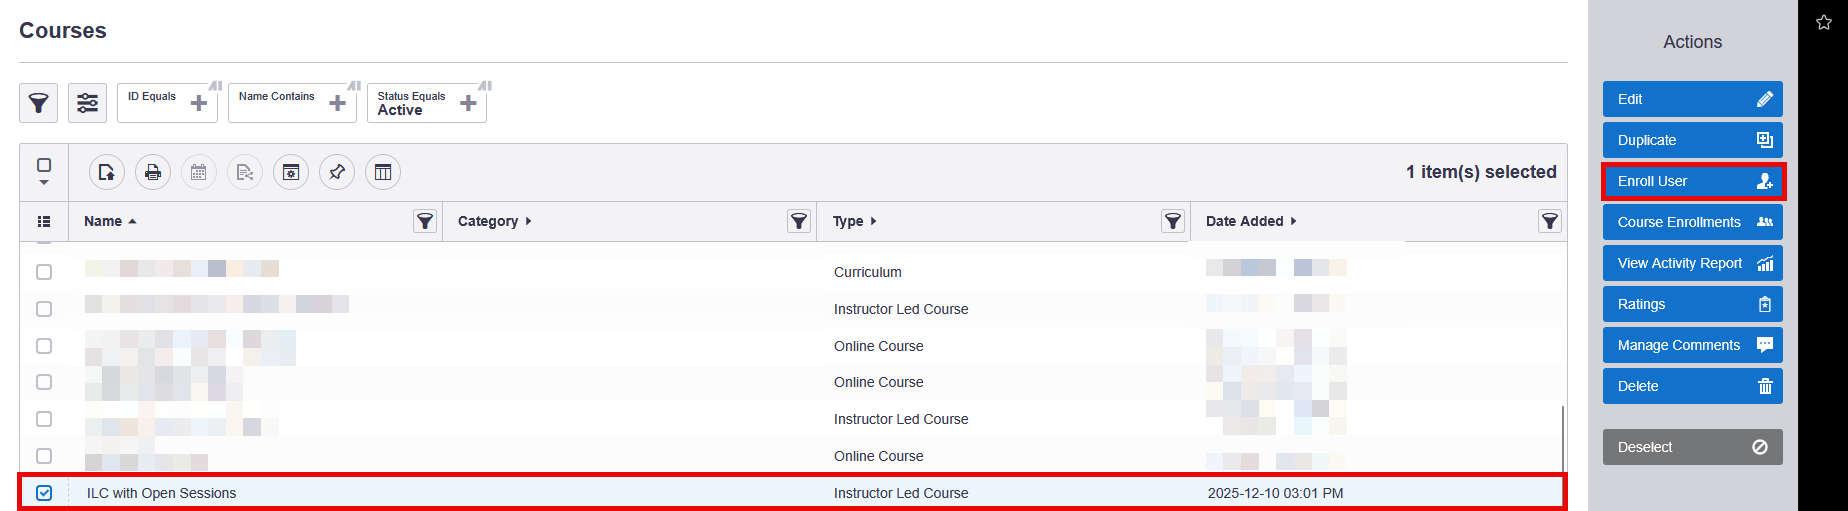Open the Date Added column filter funnel
Screen dimensions: 1848x511
[x=1550, y=221]
